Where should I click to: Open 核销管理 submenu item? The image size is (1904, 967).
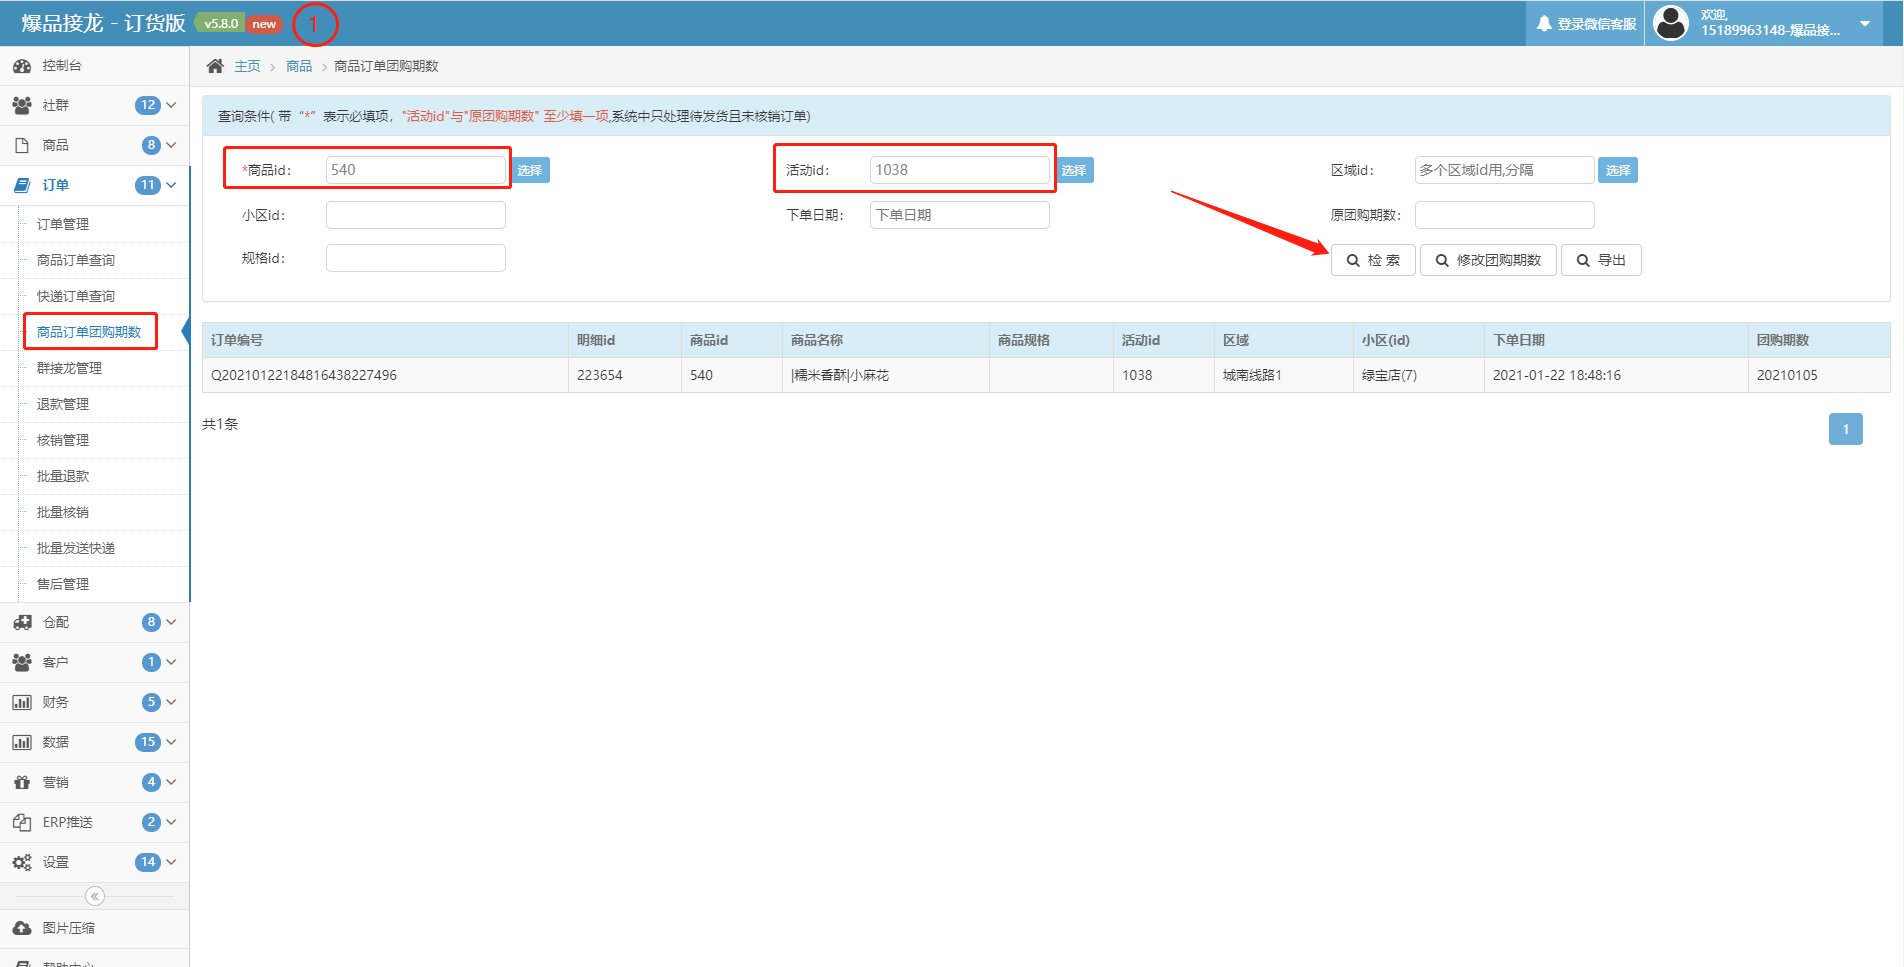[63, 440]
